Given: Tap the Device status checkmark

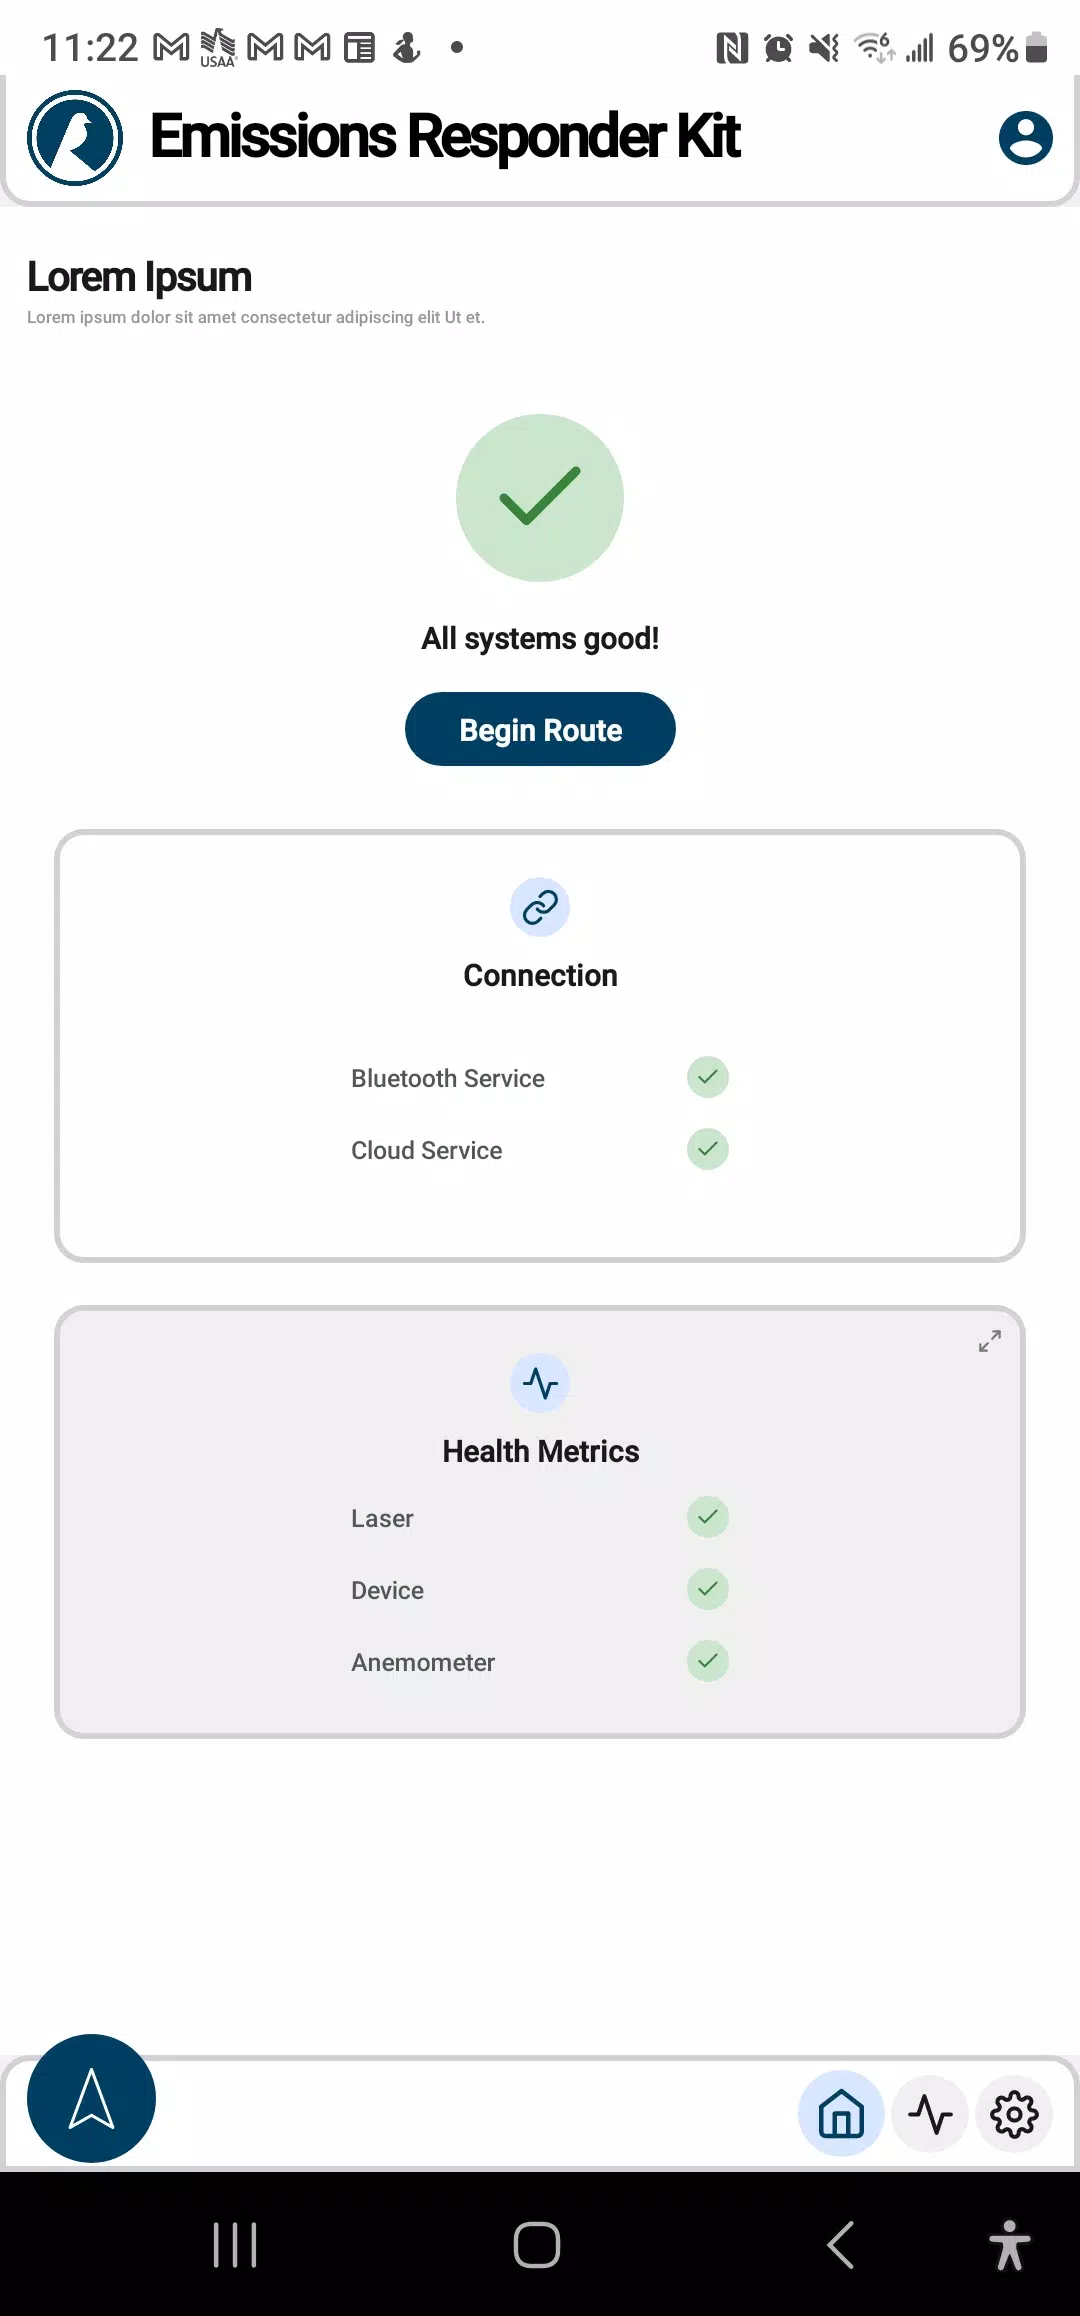Looking at the screenshot, I should (708, 1589).
